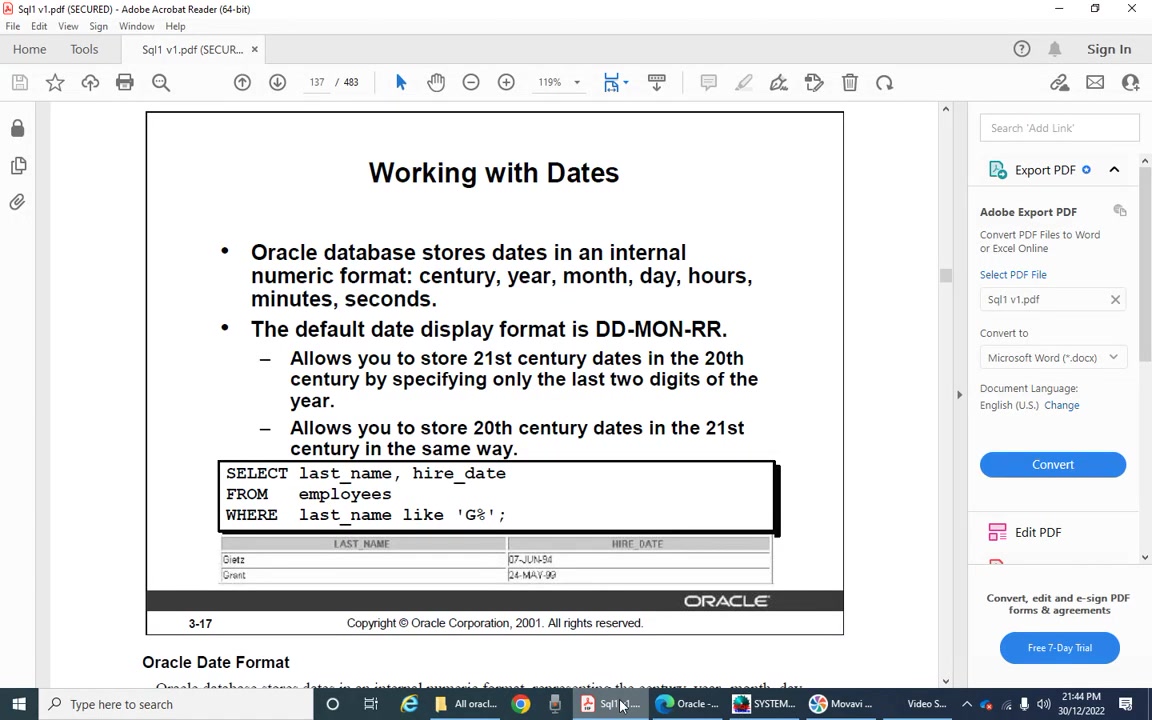Click the print file icon
Image resolution: width=1152 pixels, height=720 pixels.
125,82
